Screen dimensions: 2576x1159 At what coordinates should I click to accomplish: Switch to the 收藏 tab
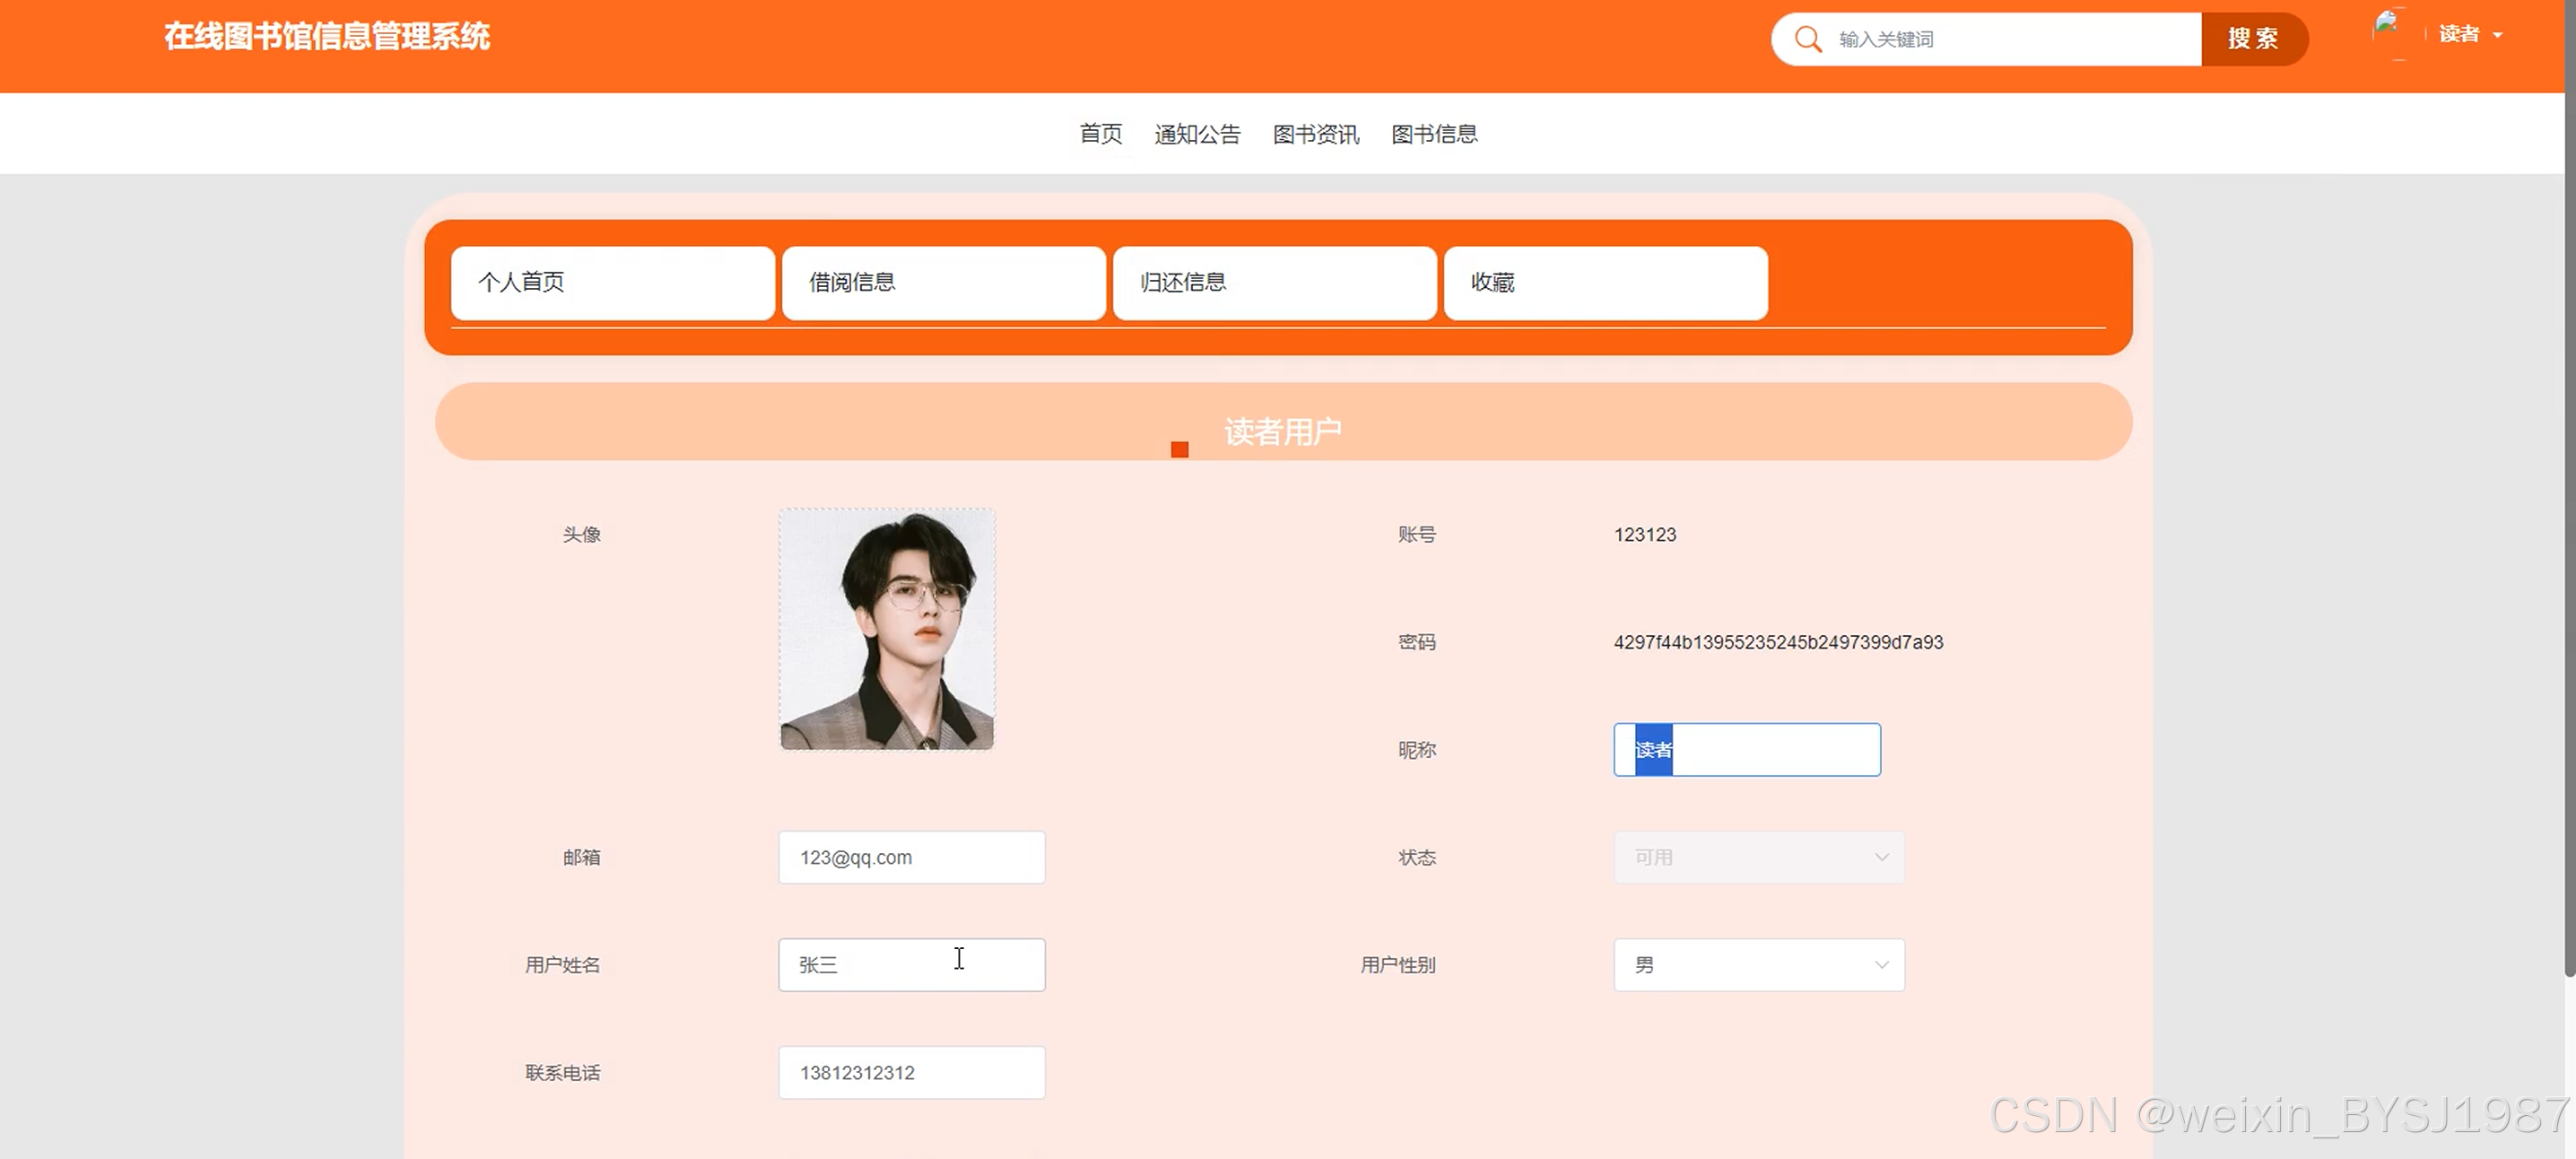coord(1606,282)
